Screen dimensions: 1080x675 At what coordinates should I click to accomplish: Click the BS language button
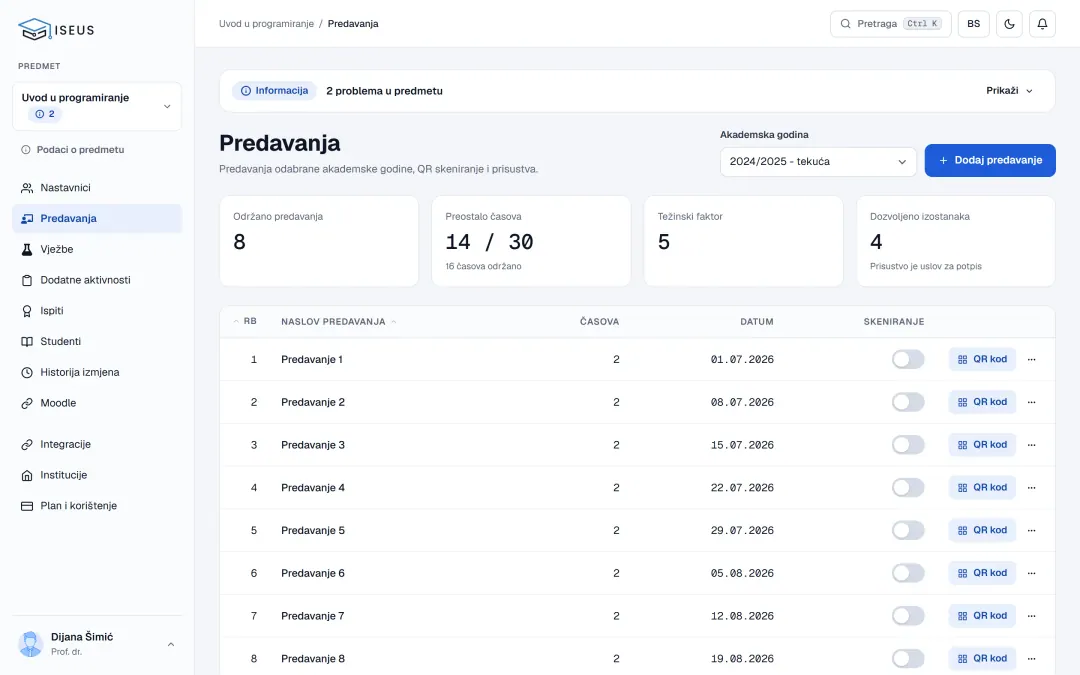coord(973,24)
